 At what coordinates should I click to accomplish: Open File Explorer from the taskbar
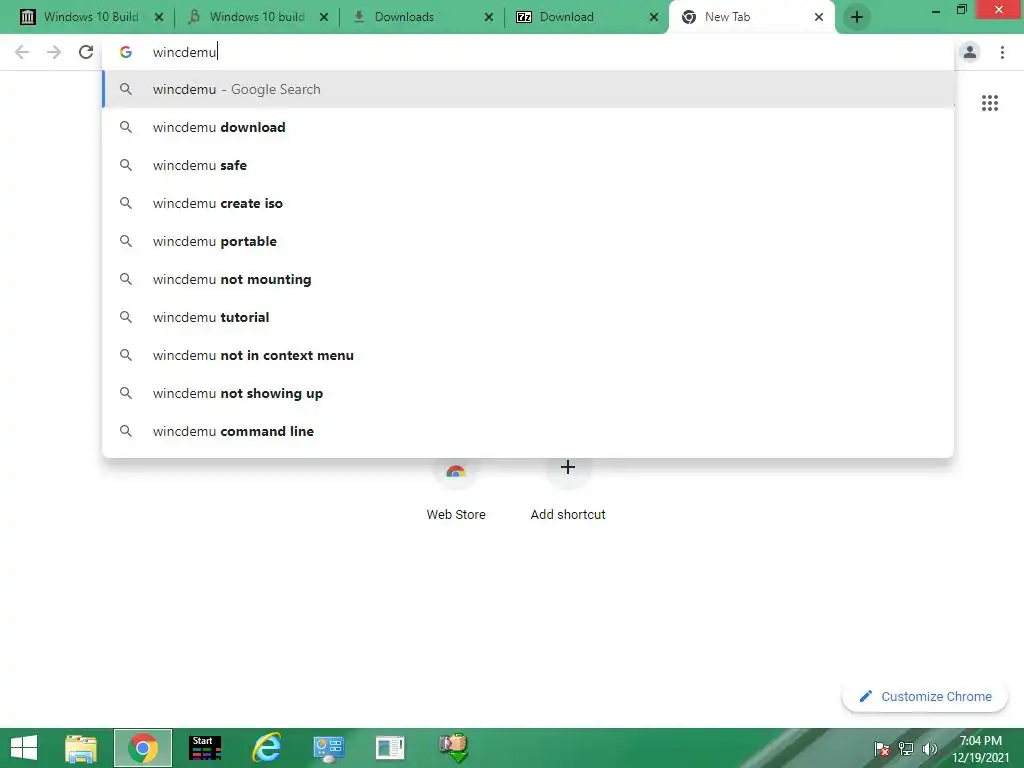coord(81,748)
